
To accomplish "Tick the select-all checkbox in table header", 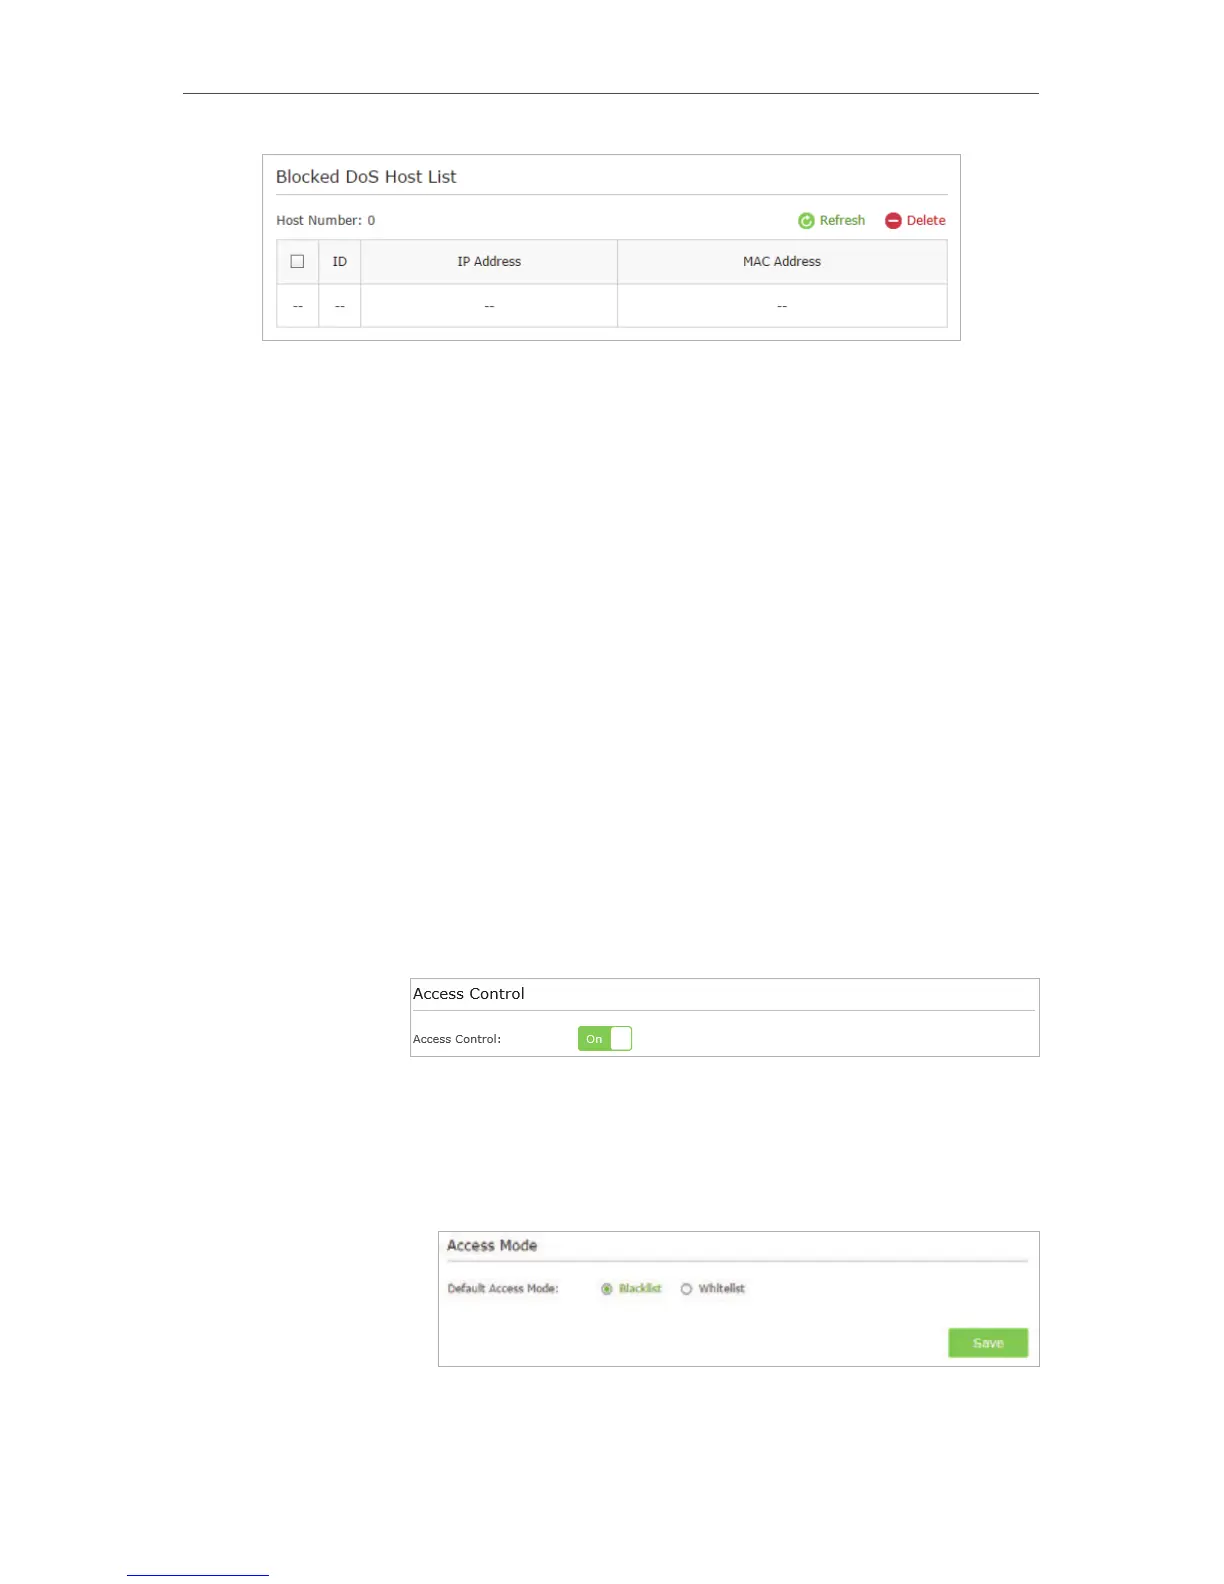I will [297, 261].
